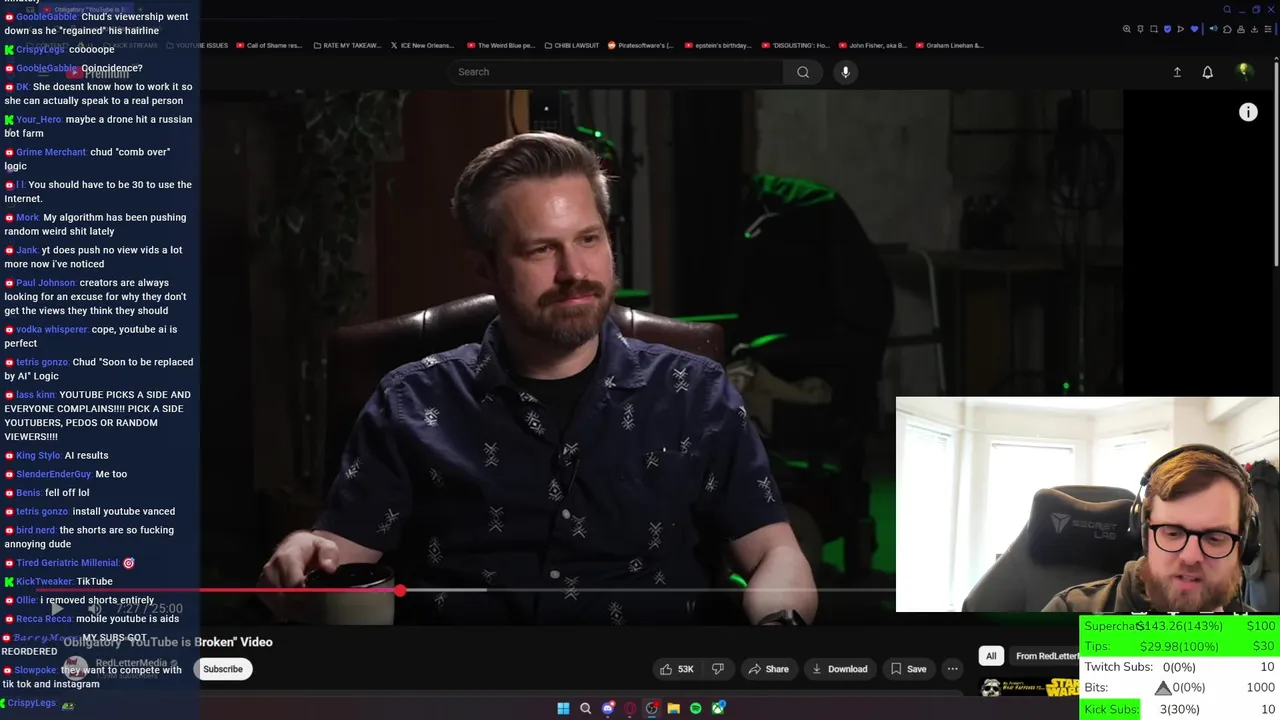Click RedLetterMedia channel avatar
Image resolution: width=1280 pixels, height=720 pixels.
[x=76, y=668]
